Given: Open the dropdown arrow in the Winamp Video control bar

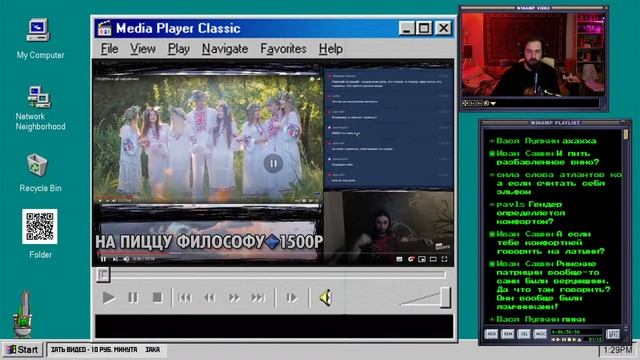Looking at the screenshot, I should (493, 104).
